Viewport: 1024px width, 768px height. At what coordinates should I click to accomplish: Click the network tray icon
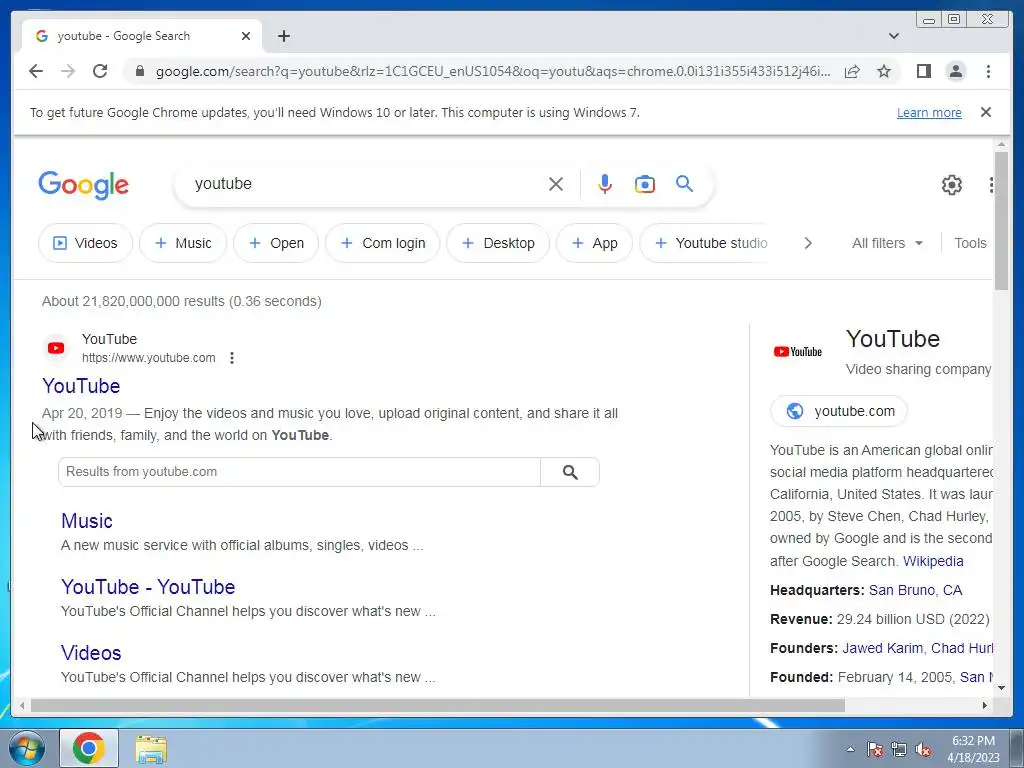pos(899,749)
